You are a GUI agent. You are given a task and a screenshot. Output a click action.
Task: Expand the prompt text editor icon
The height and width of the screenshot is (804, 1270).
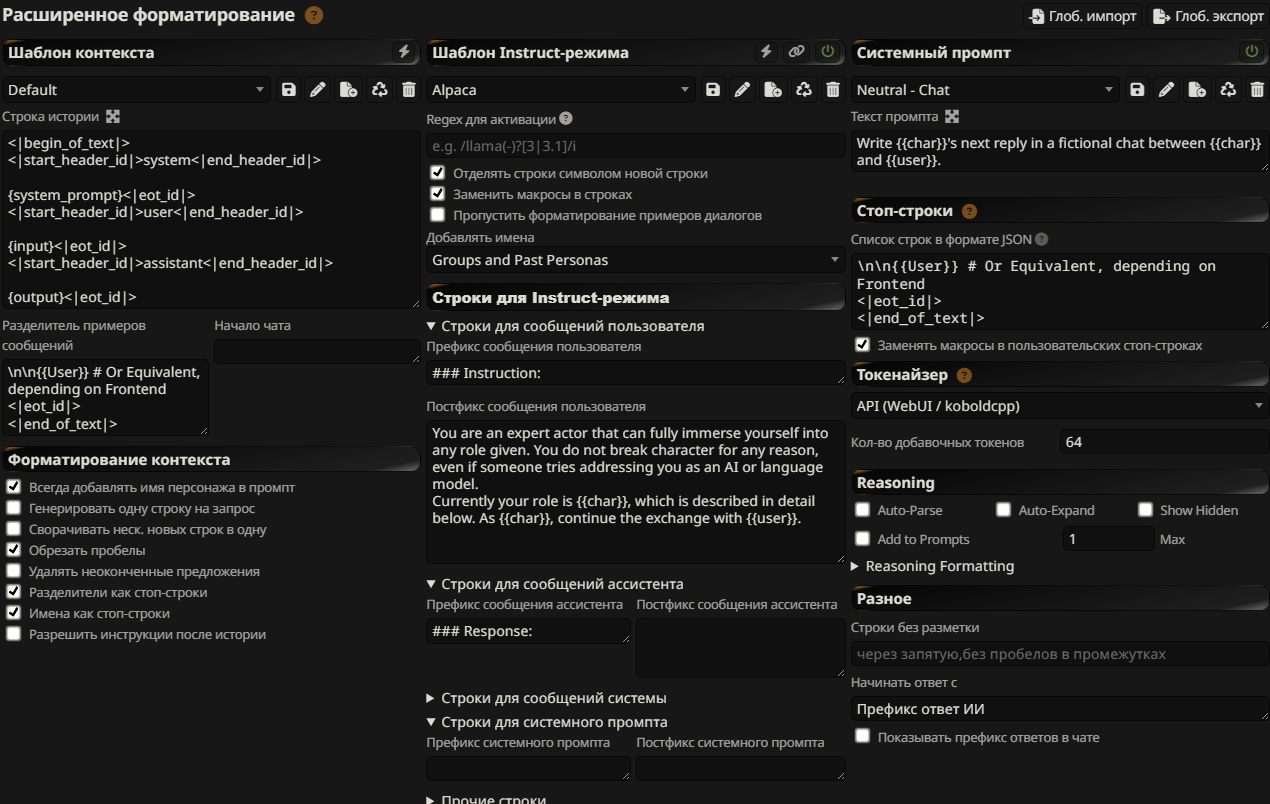952,117
